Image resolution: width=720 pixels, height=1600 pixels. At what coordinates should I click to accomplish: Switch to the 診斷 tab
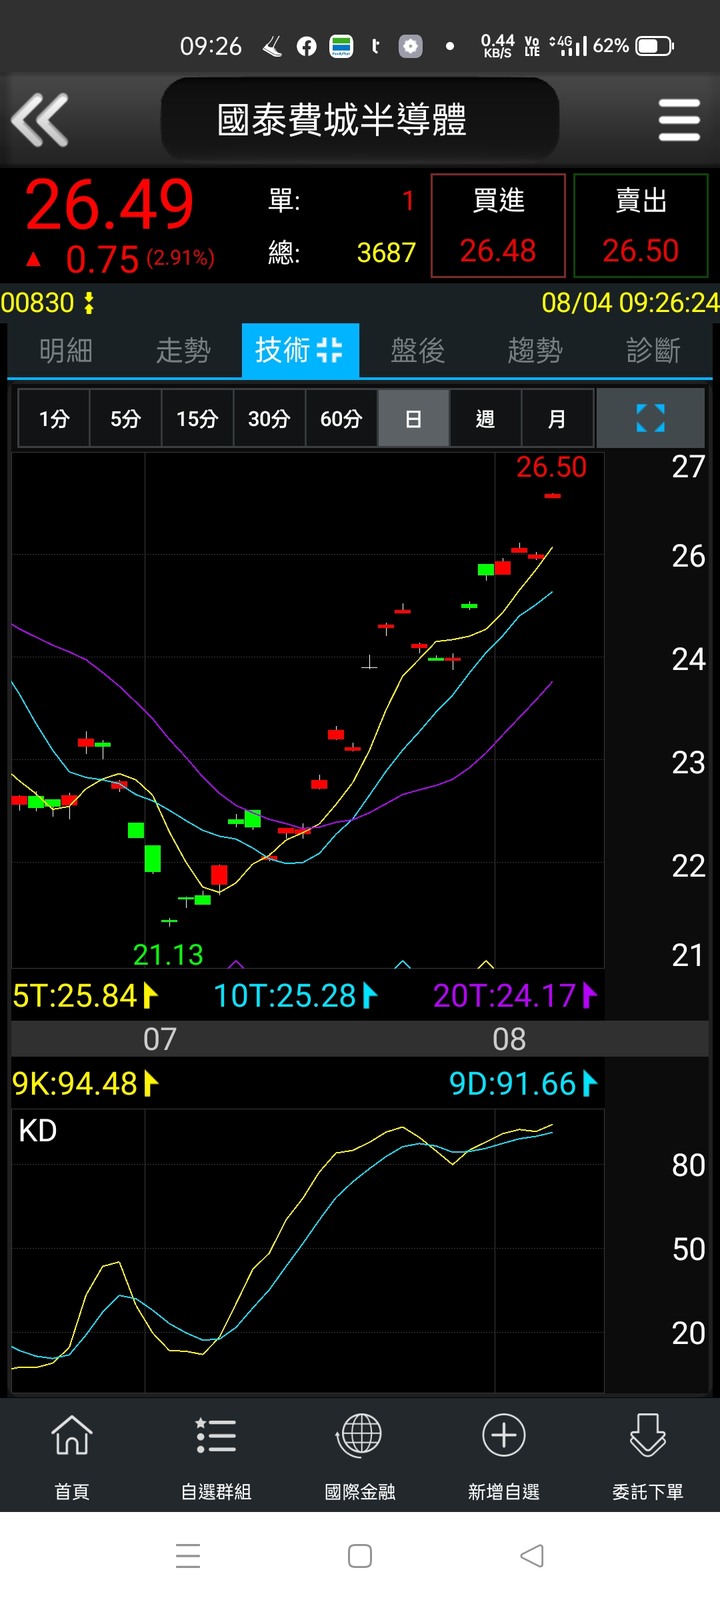pos(653,350)
